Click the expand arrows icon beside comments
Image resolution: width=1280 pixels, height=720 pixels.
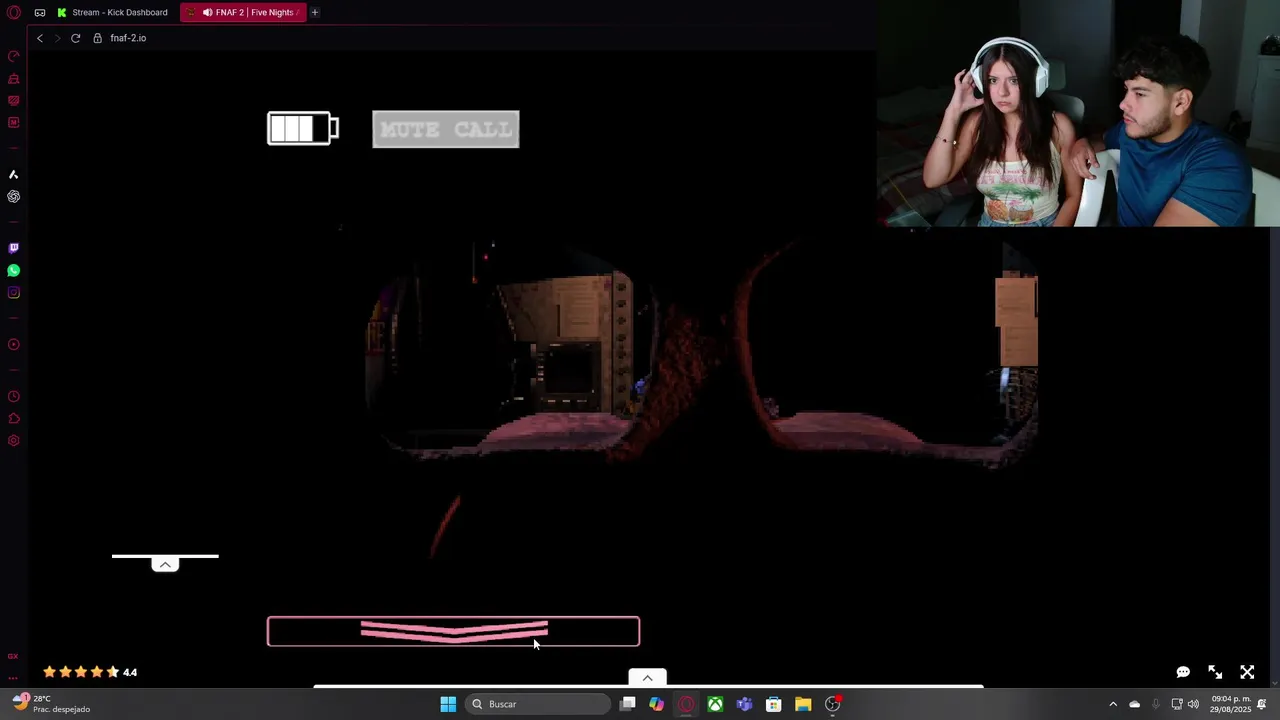pyautogui.click(x=1215, y=672)
